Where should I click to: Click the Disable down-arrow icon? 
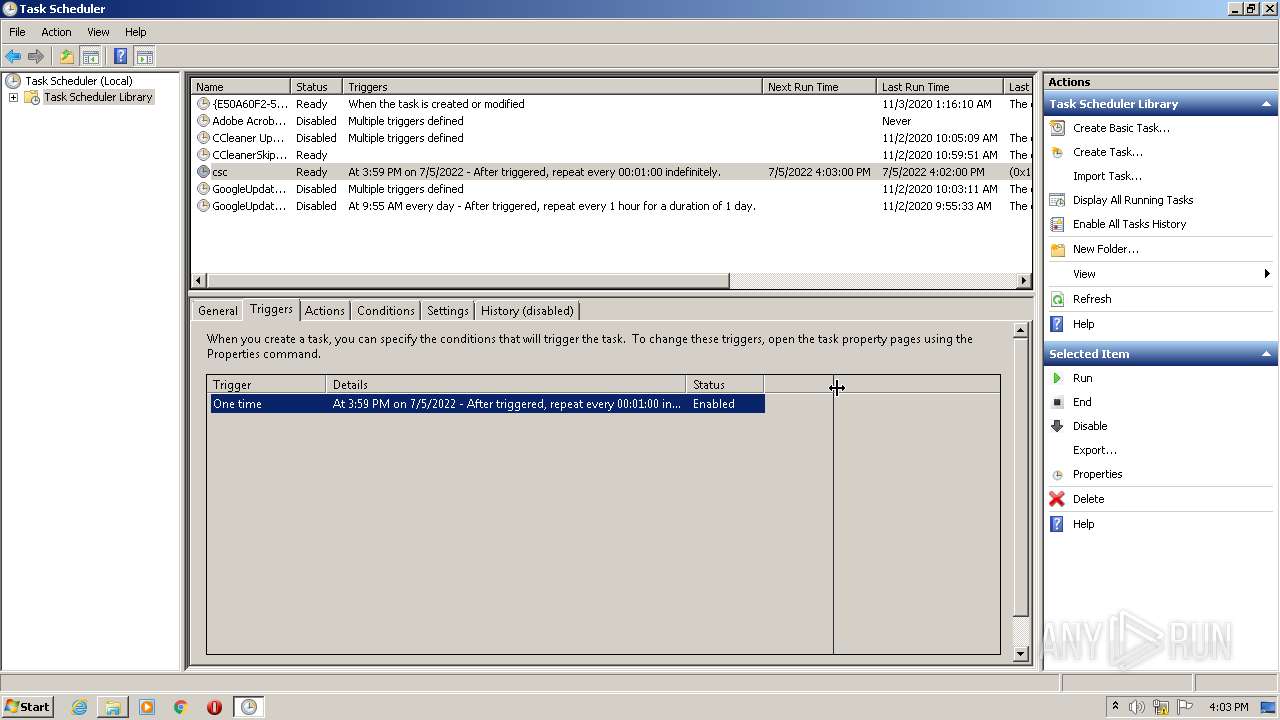tap(1057, 426)
